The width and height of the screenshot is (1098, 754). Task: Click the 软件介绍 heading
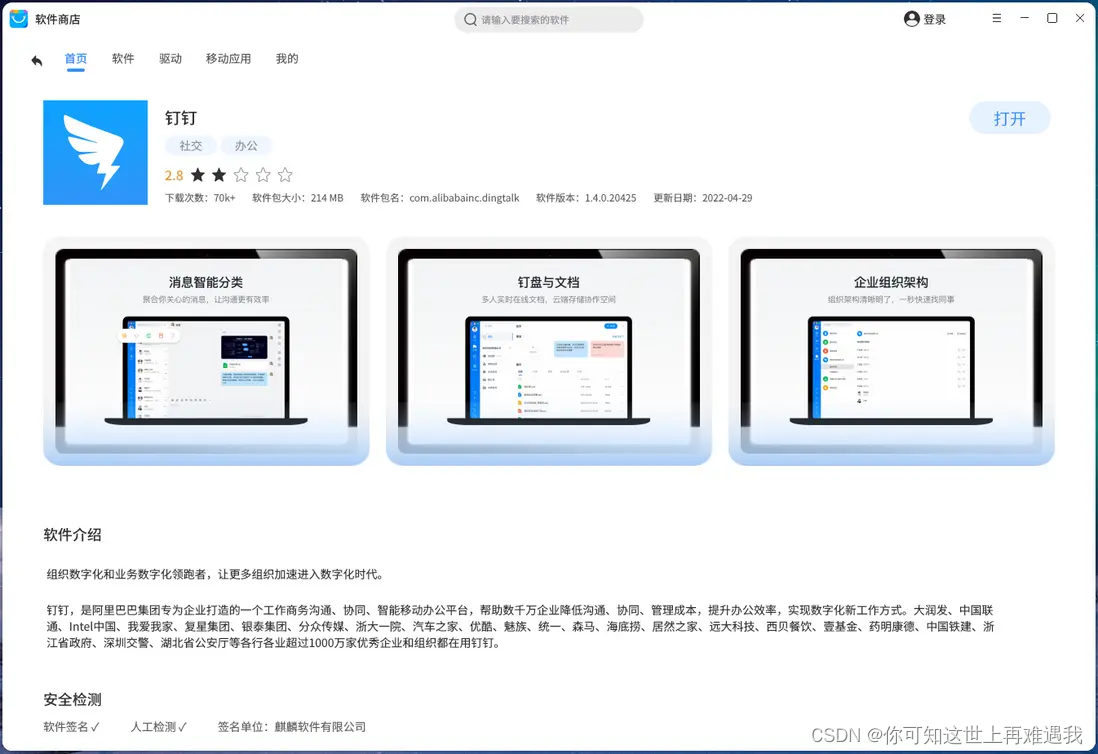tap(73, 535)
